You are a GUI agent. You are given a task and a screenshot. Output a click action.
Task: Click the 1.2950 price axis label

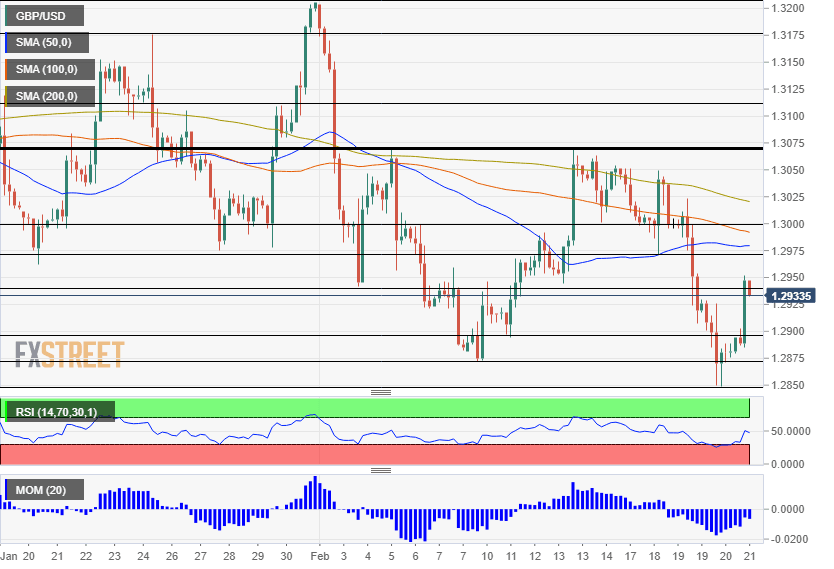coord(788,278)
